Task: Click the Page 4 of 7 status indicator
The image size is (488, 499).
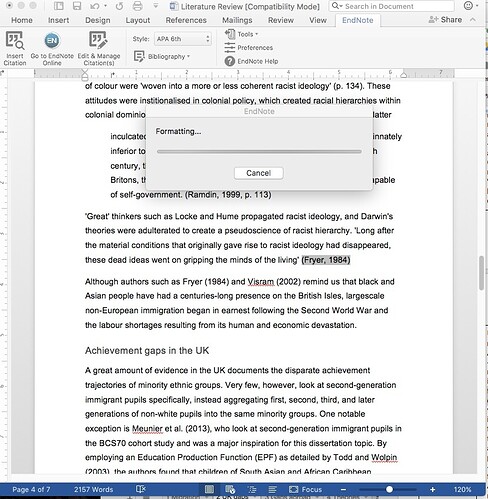Action: tap(31, 490)
